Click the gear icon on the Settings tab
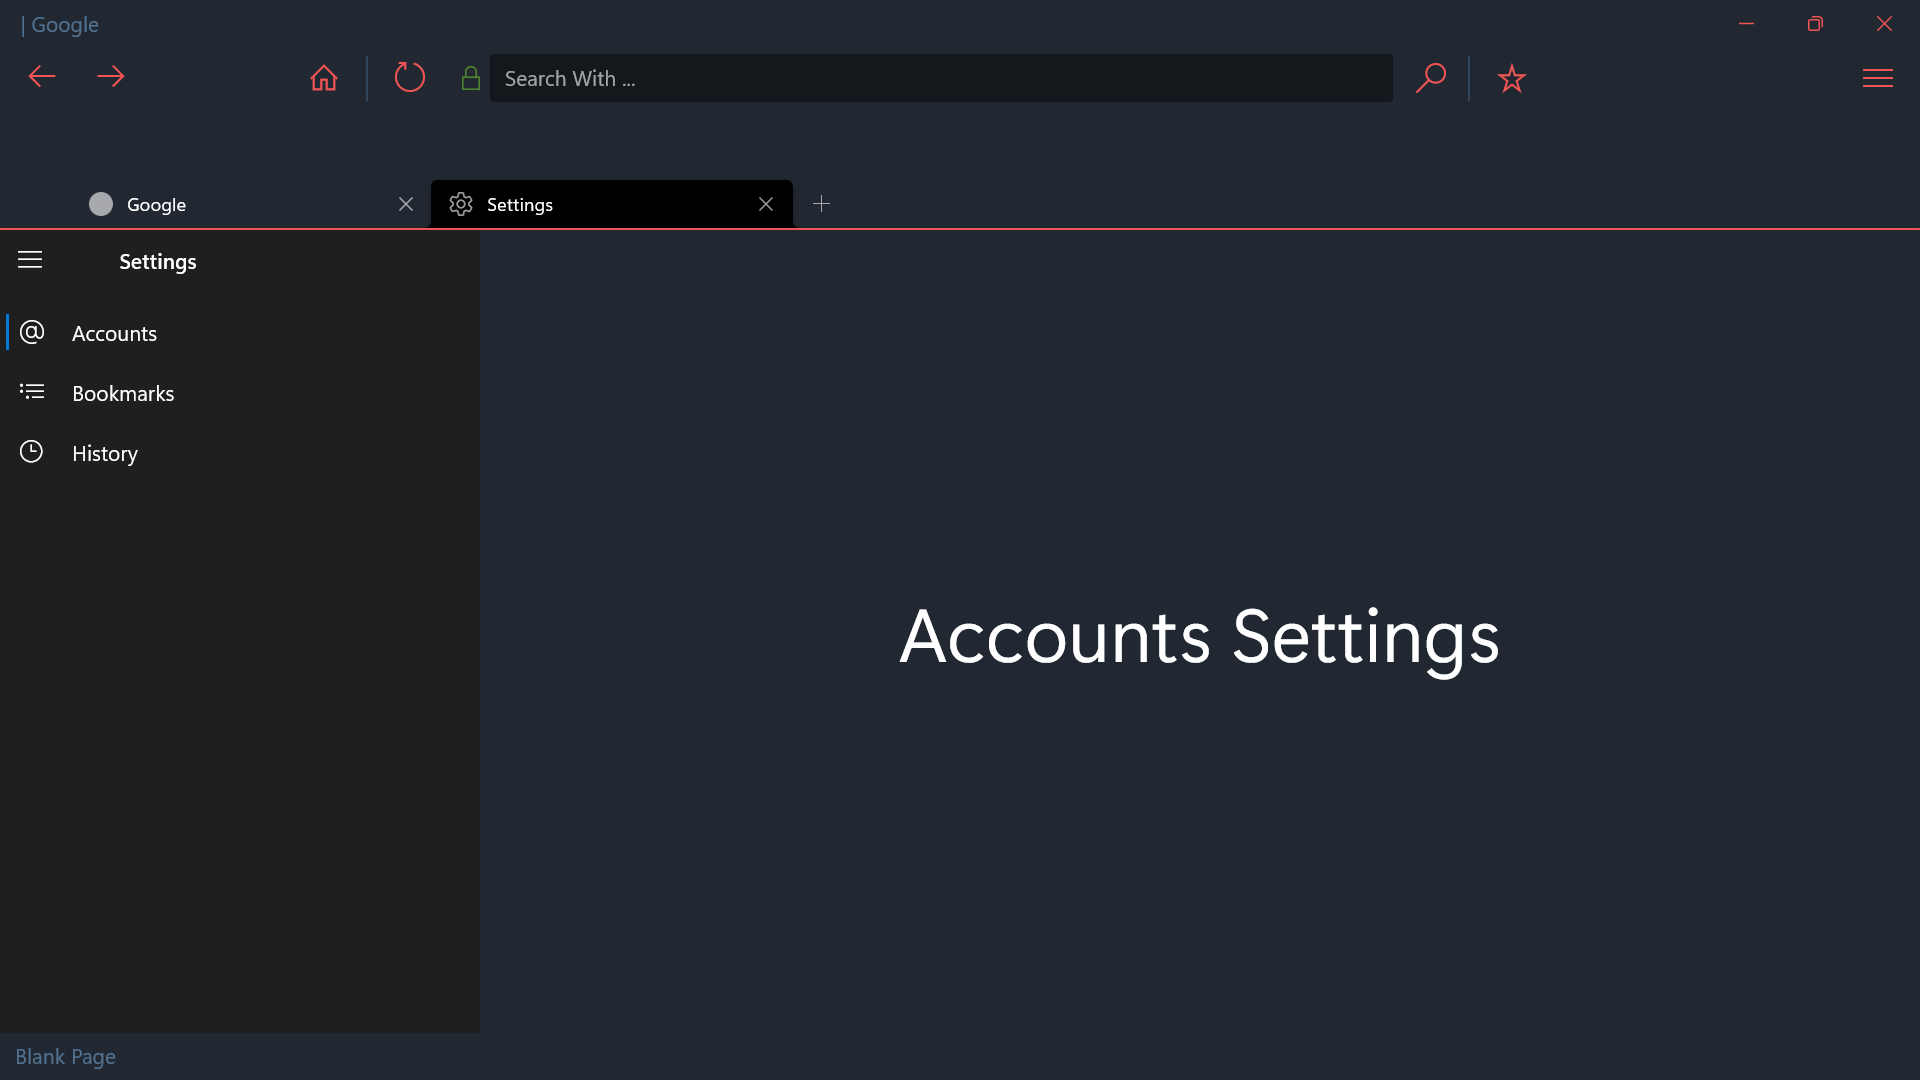The height and width of the screenshot is (1080, 1920). tap(461, 204)
